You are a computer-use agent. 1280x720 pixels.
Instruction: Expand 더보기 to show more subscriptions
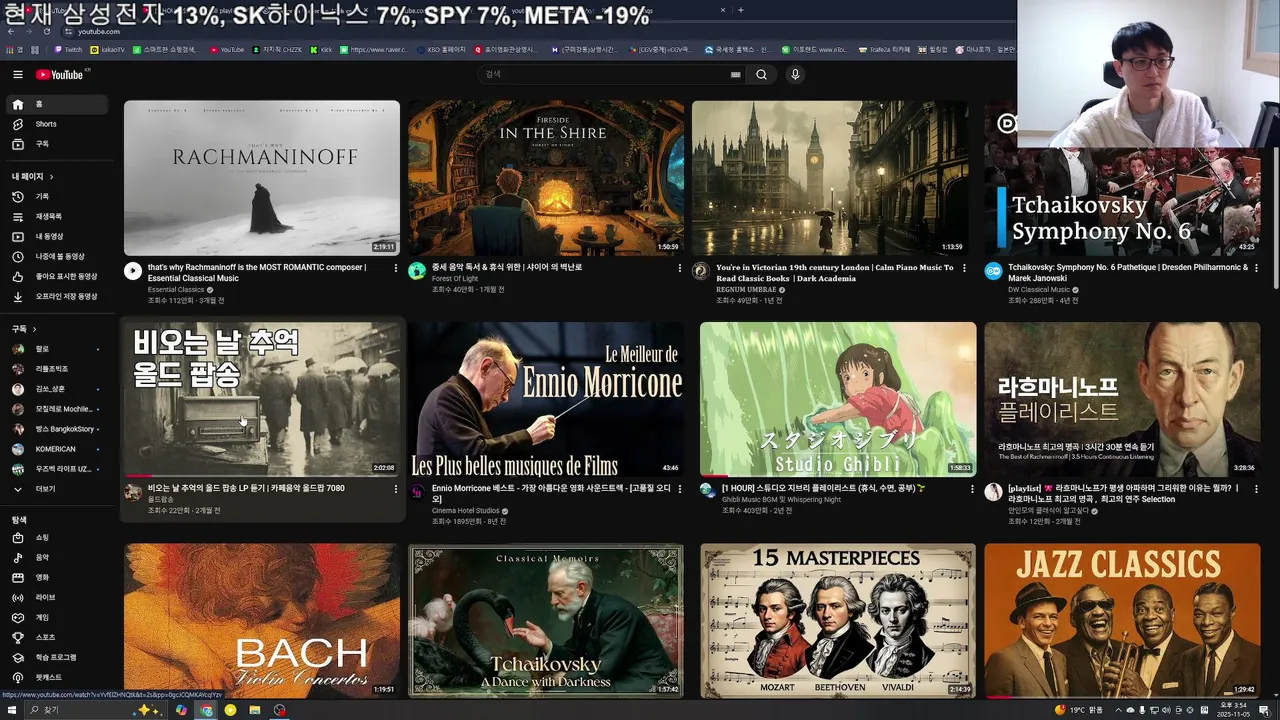coord(57,489)
